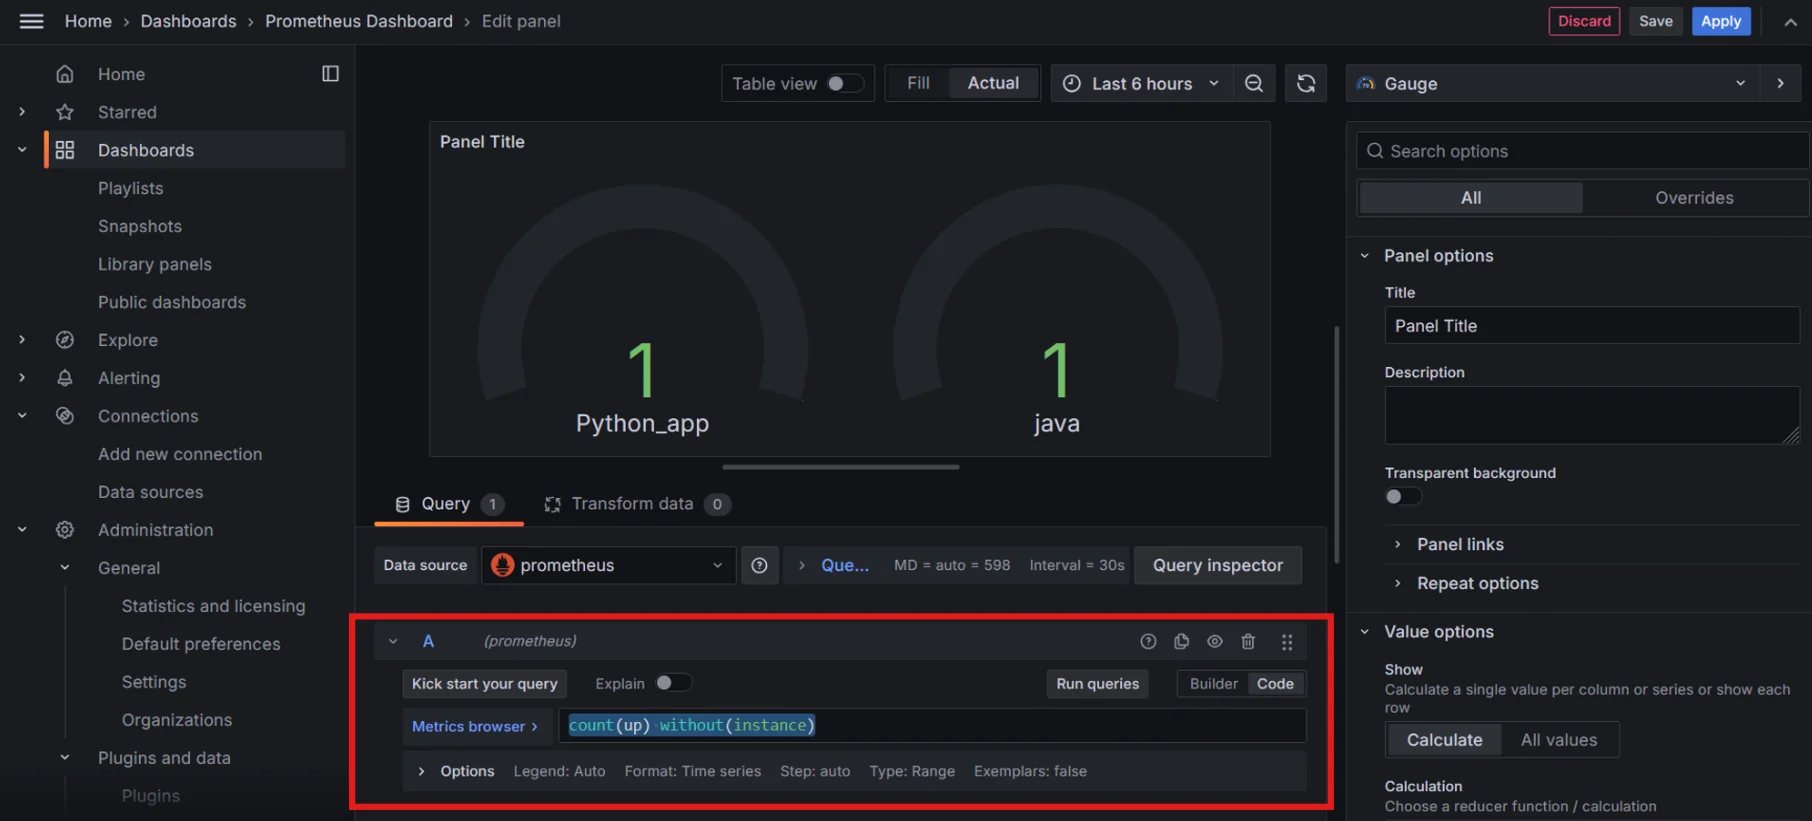Click the search magnifier in Search options
1812x821 pixels.
click(1375, 151)
